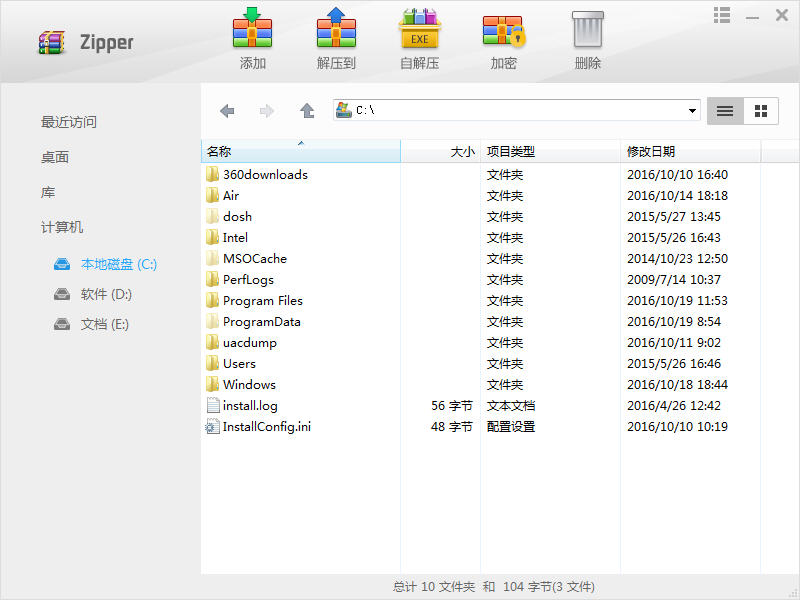Image resolution: width=800 pixels, height=600 pixels.
Task: Select the MSOCache folder
Action: pos(255,258)
